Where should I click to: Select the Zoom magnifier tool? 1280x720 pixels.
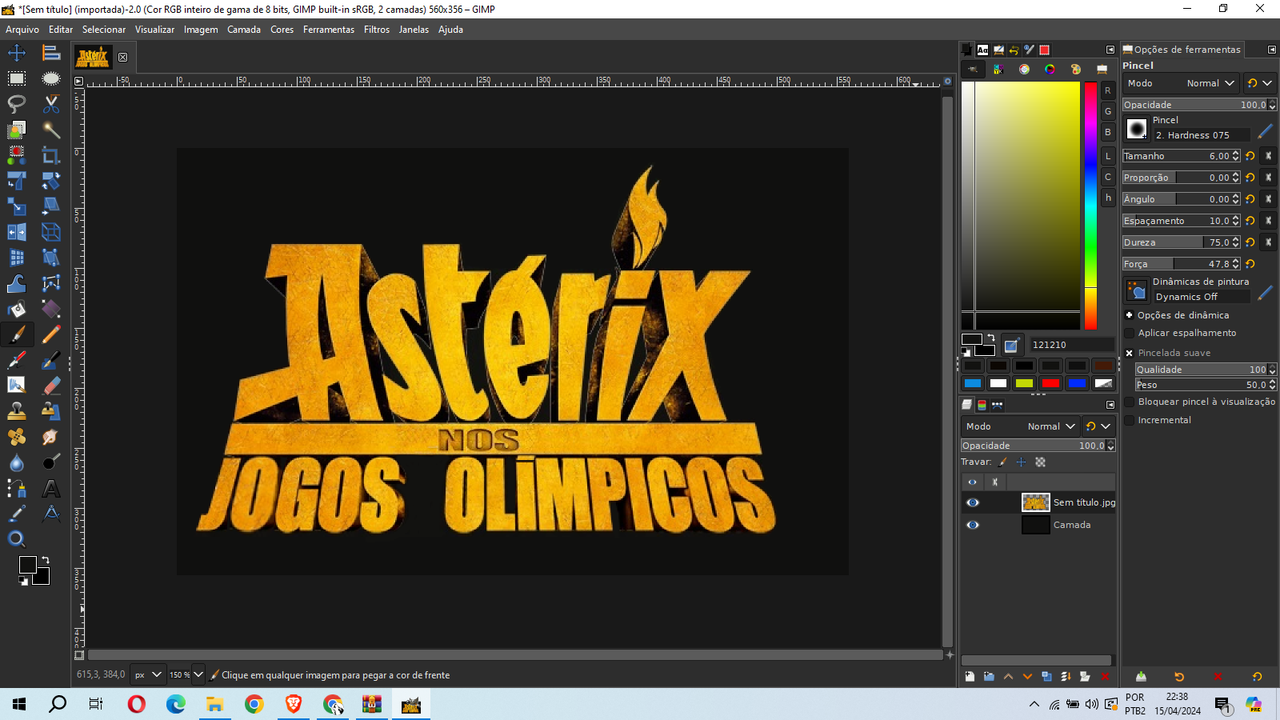pos(17,540)
